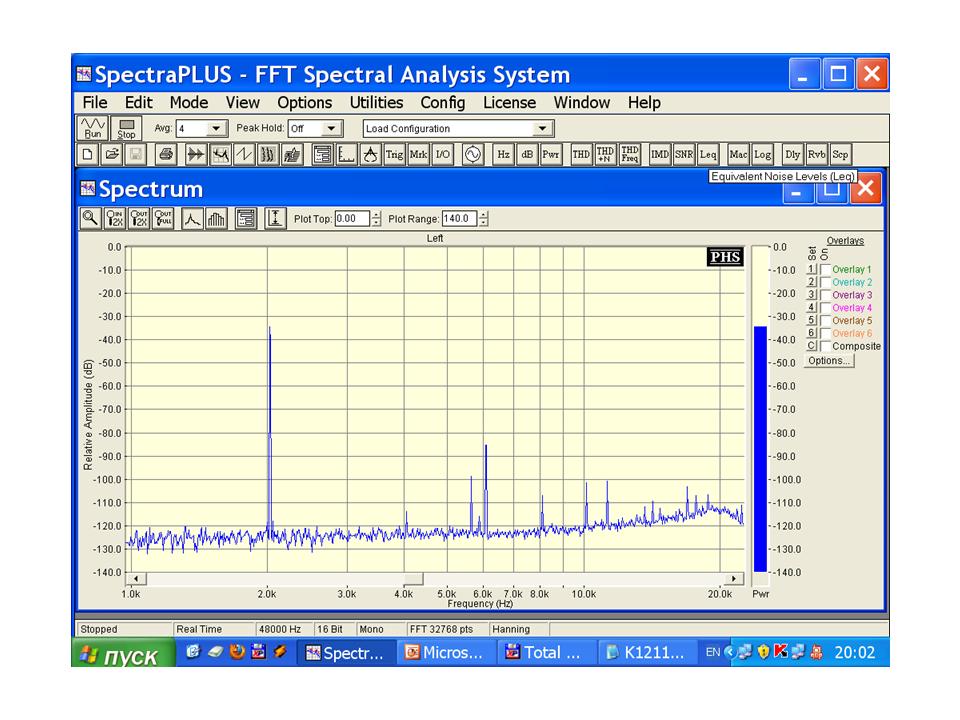
Task: Click the Stop button in toolbar
Action: click(x=126, y=129)
